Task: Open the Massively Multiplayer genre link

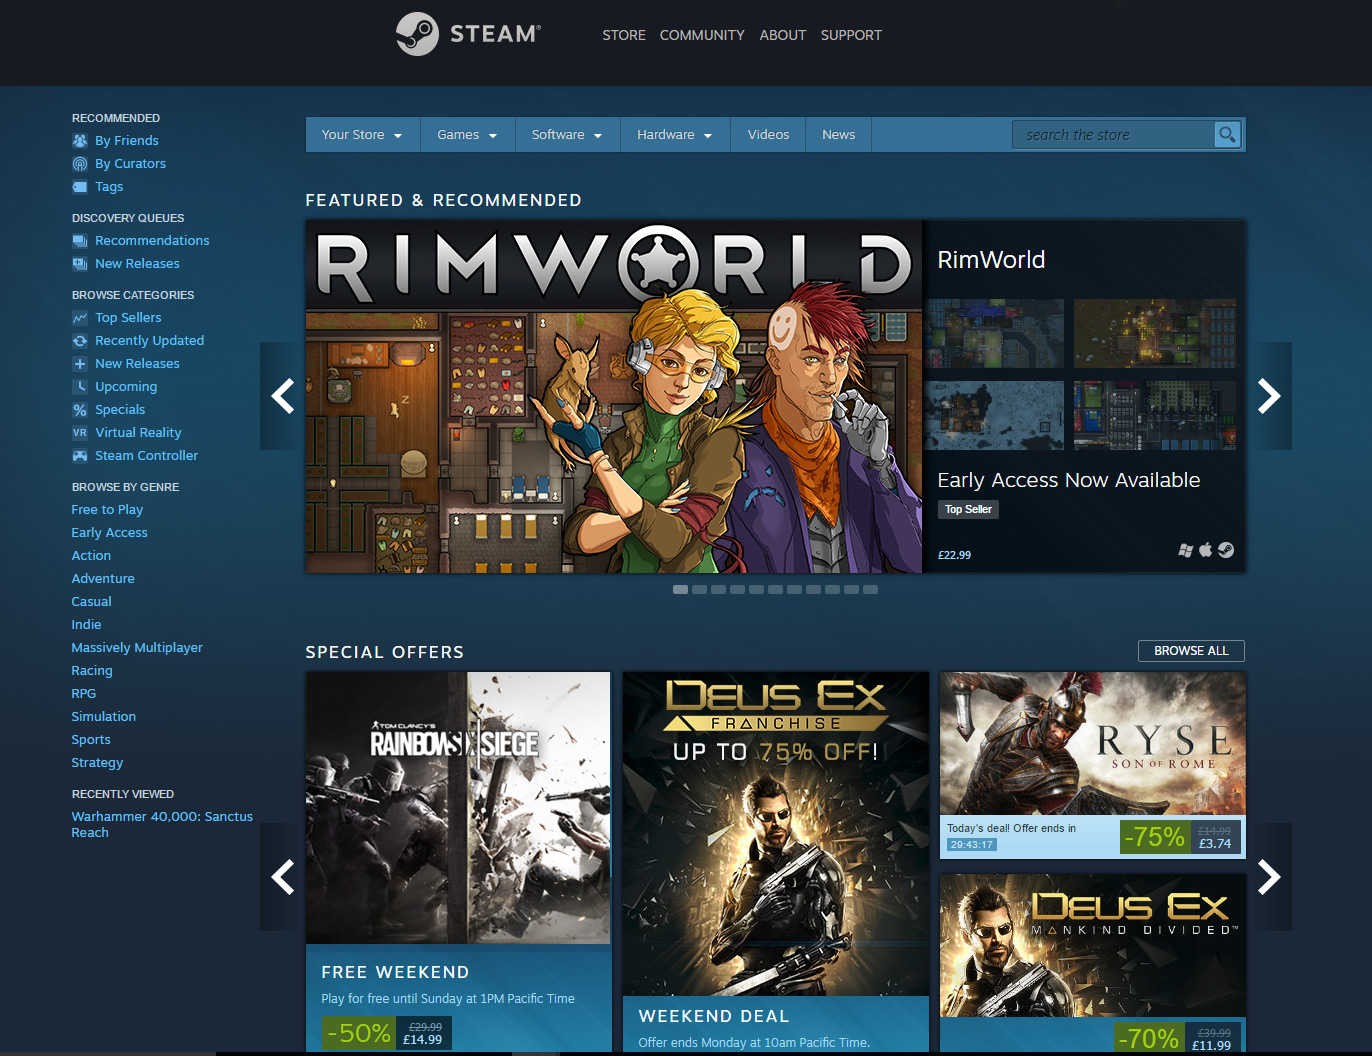Action: 137,648
